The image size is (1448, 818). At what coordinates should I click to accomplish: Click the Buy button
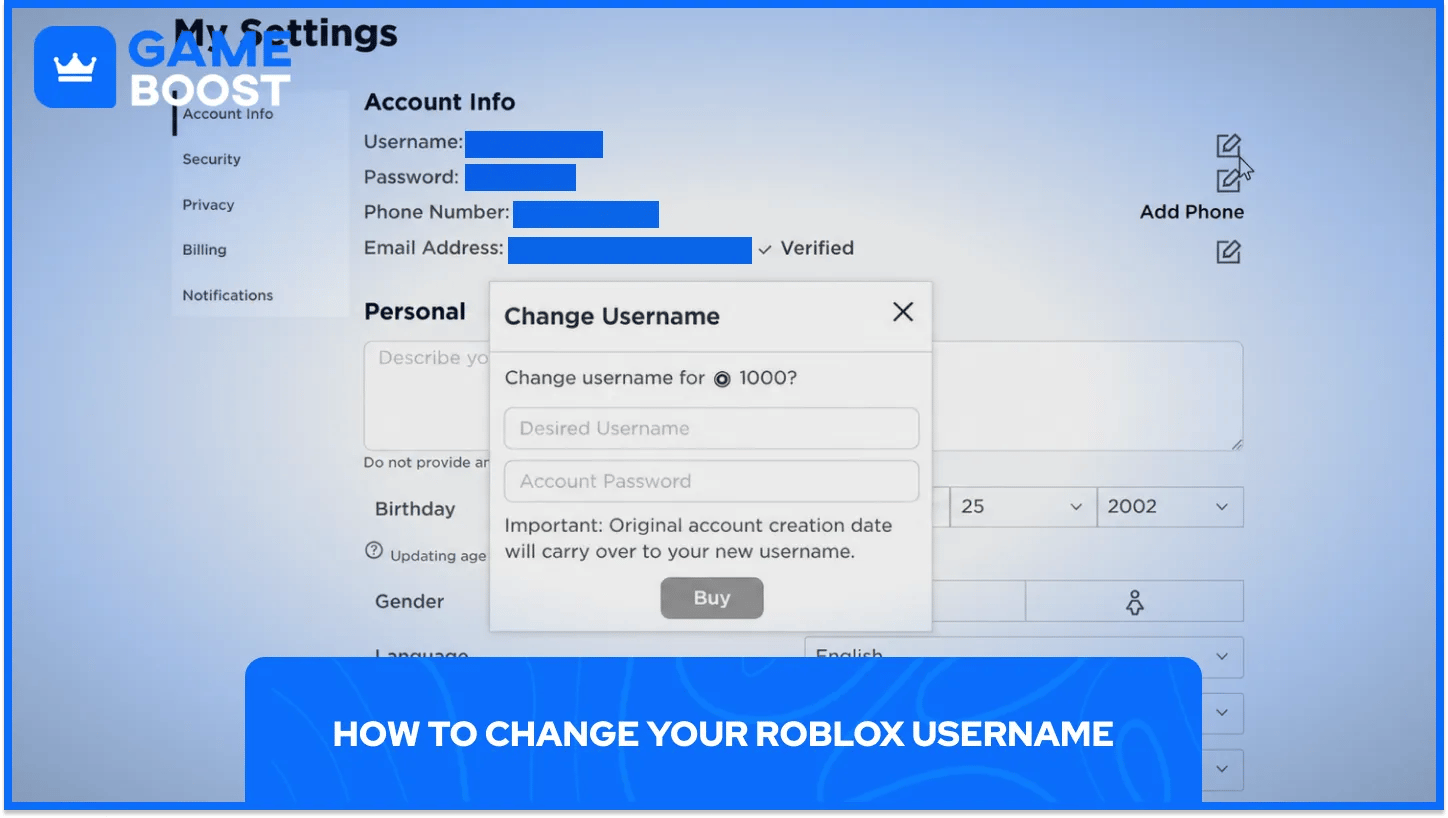pyautogui.click(x=712, y=598)
